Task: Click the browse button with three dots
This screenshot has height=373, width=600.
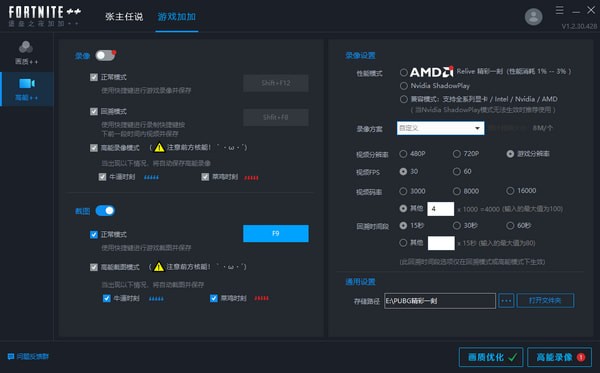Action: [506, 301]
